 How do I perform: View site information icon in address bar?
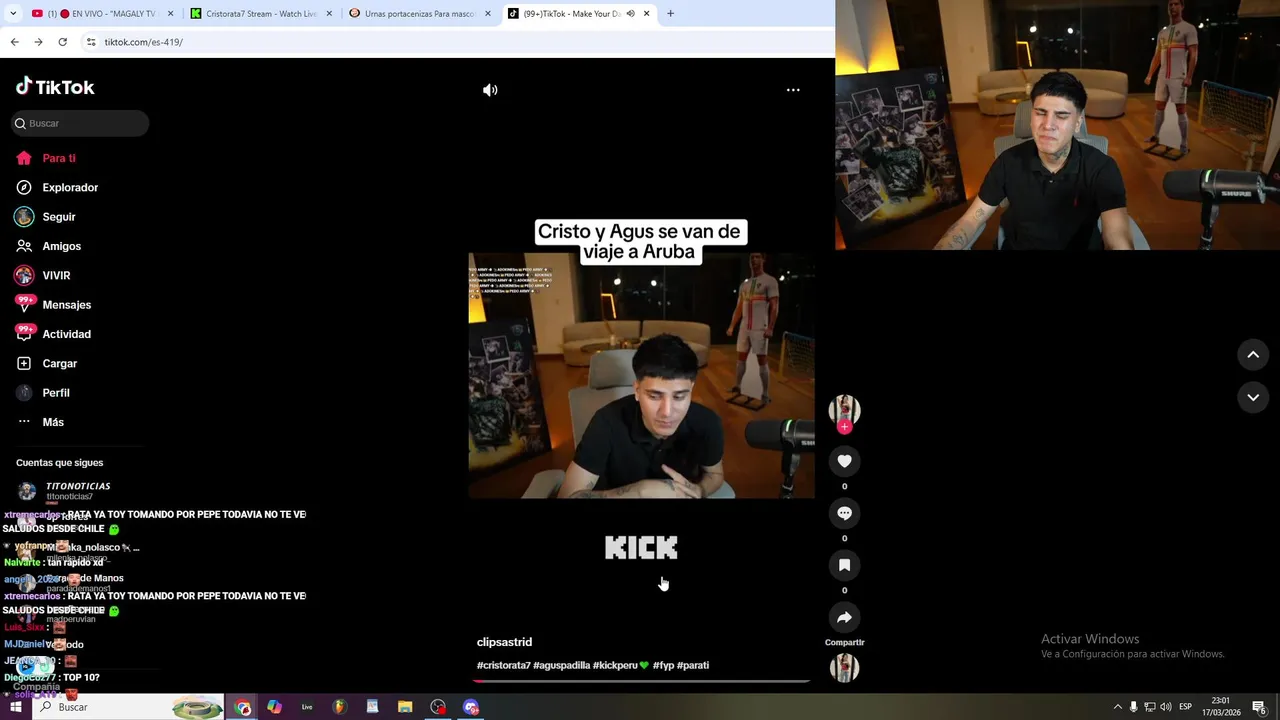pos(91,42)
